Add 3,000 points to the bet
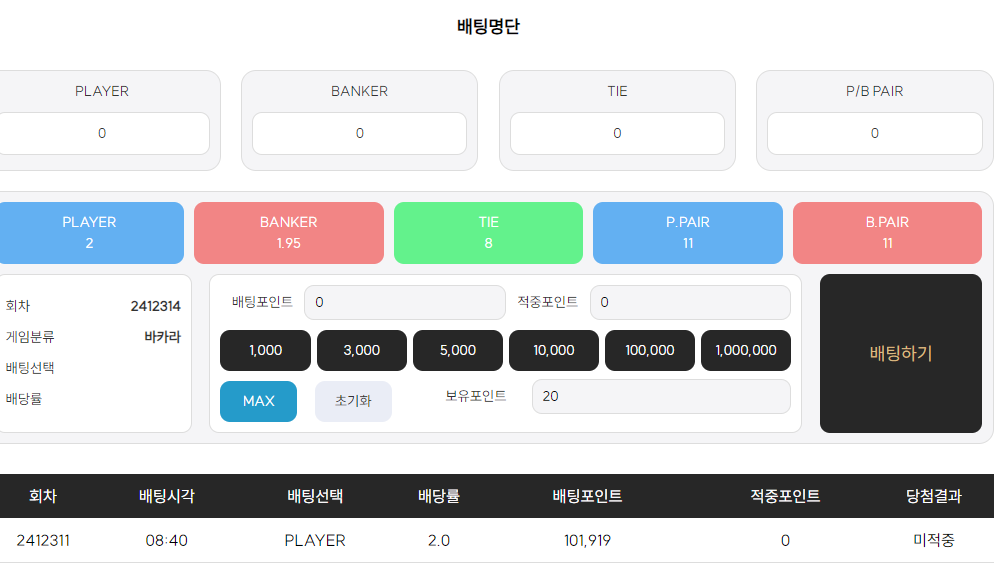This screenshot has width=1005, height=564. tap(362, 351)
